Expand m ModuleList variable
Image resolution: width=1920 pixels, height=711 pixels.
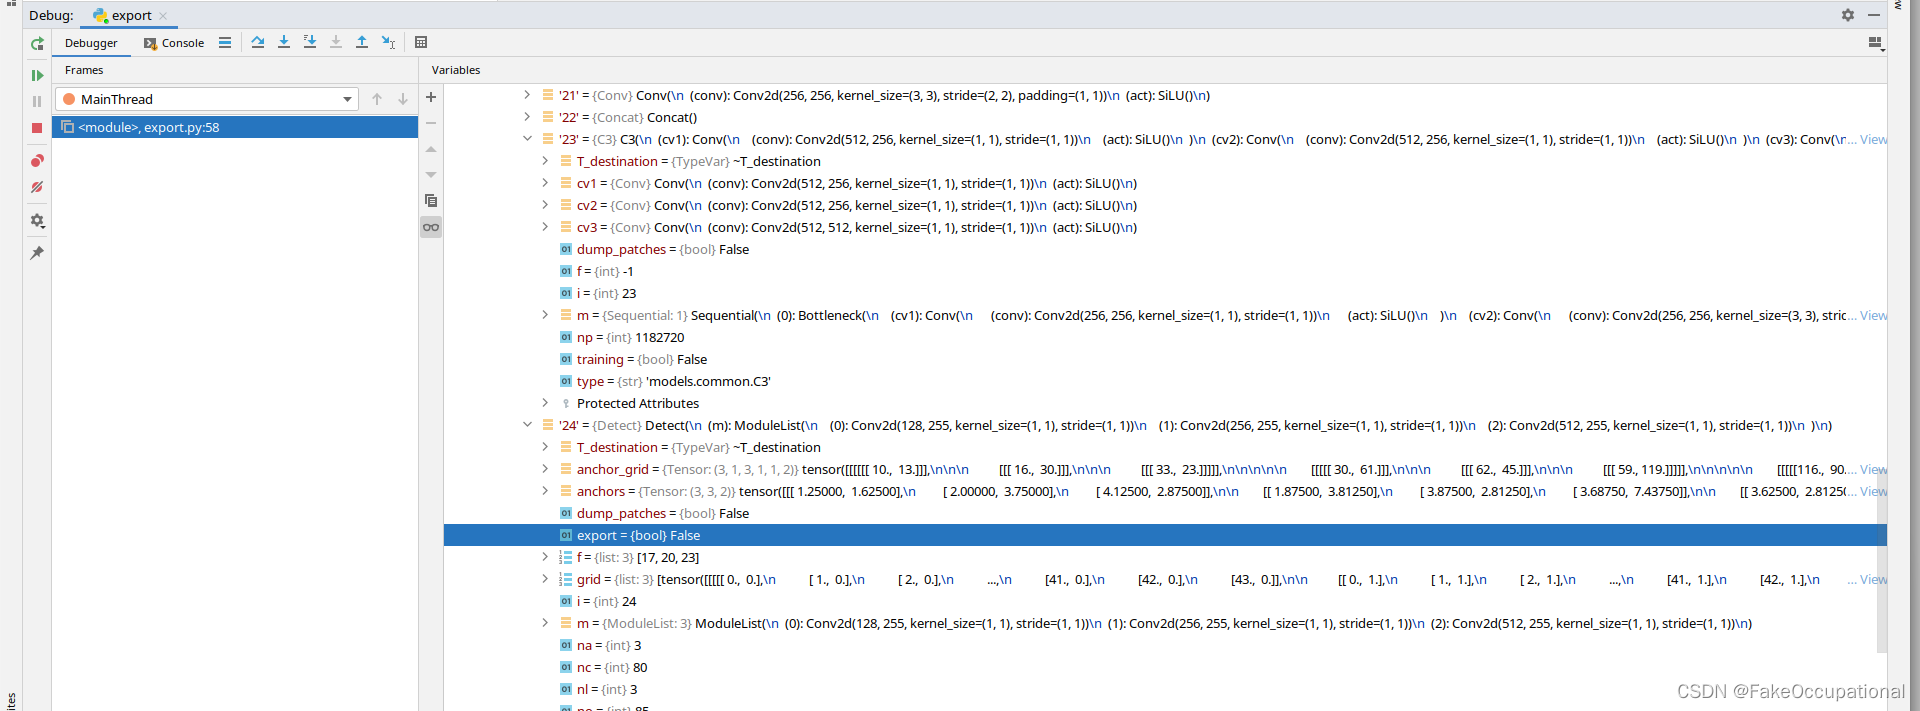coord(545,623)
